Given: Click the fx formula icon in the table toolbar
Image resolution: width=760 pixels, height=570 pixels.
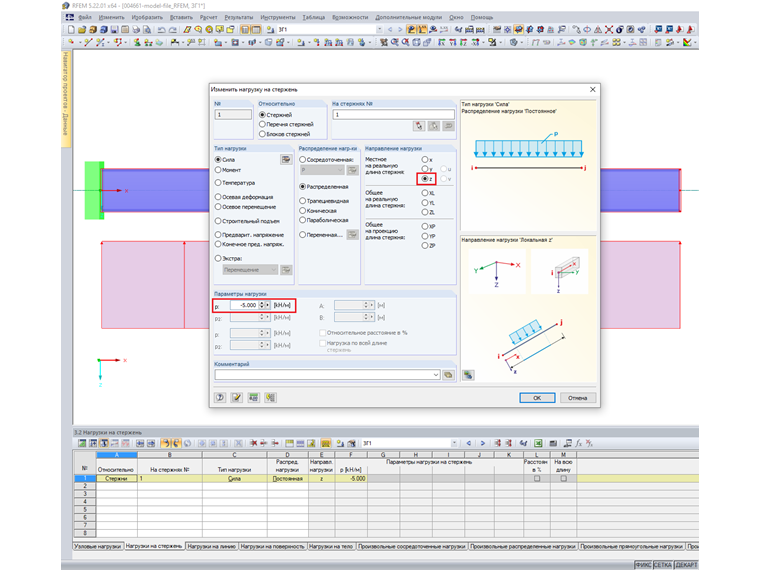Looking at the screenshot, I should pyautogui.click(x=579, y=443).
